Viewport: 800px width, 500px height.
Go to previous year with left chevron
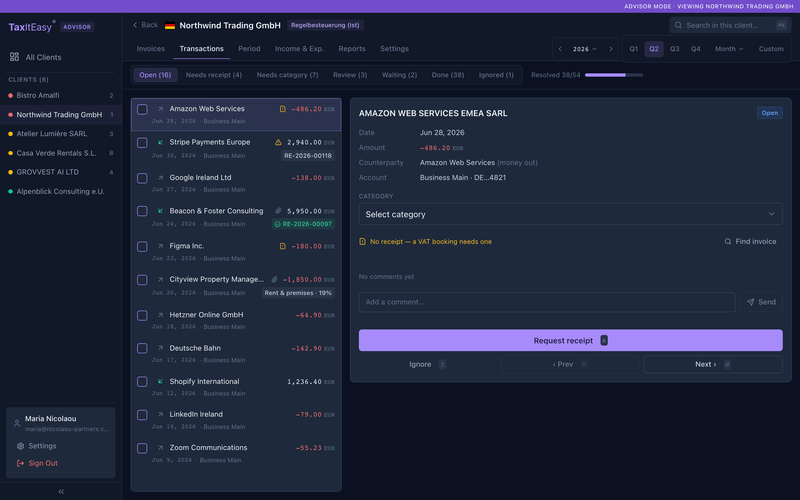tap(560, 49)
